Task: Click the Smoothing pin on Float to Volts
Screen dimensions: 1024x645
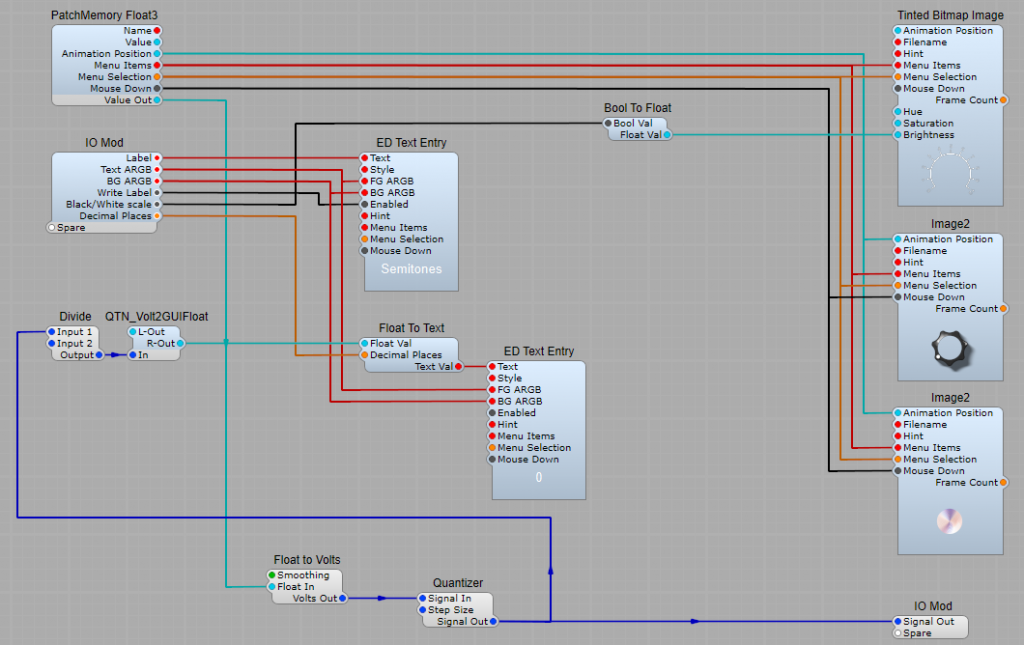Action: [x=271, y=575]
